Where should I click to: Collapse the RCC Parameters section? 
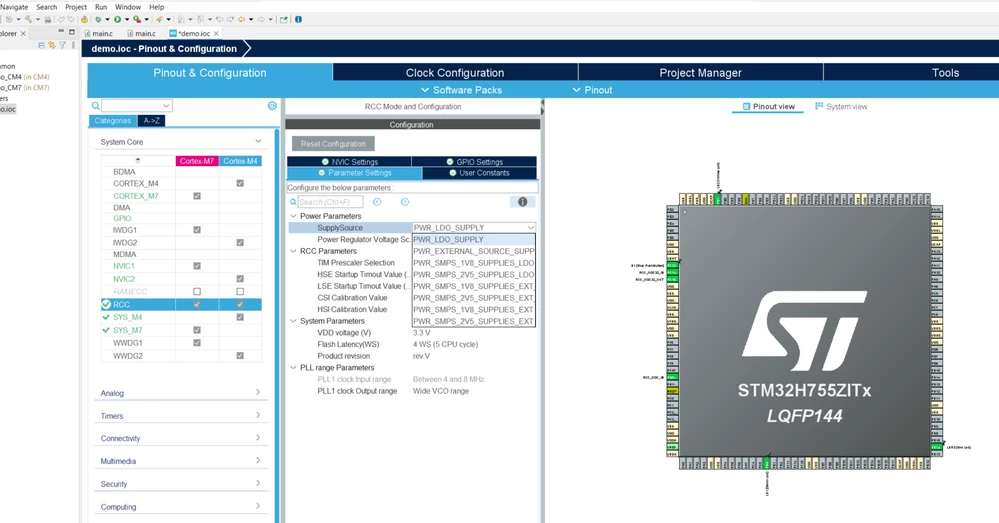click(x=293, y=251)
